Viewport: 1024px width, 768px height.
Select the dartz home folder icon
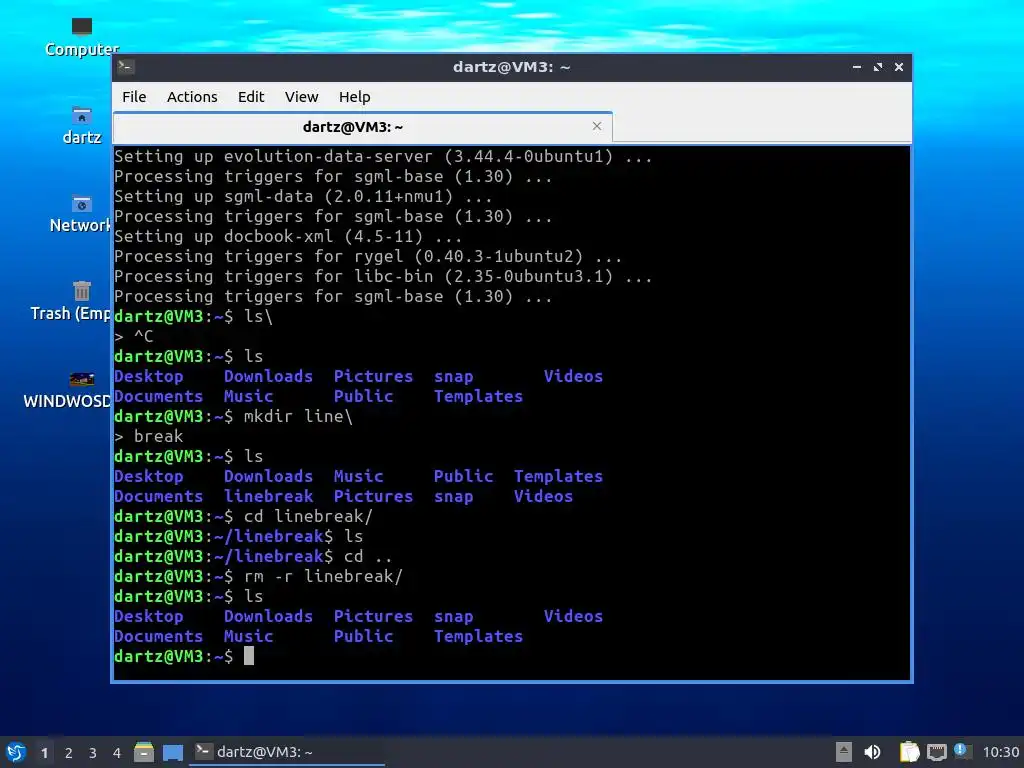pyautogui.click(x=82, y=125)
